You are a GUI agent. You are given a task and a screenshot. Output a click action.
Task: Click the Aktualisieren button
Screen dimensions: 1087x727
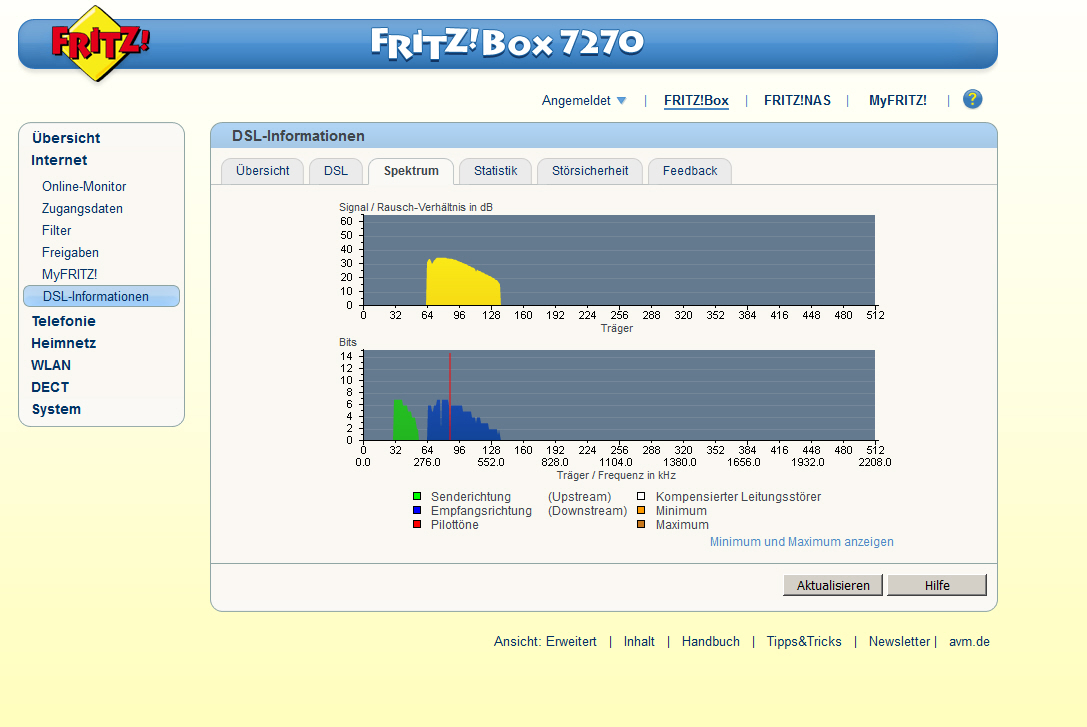(833, 585)
